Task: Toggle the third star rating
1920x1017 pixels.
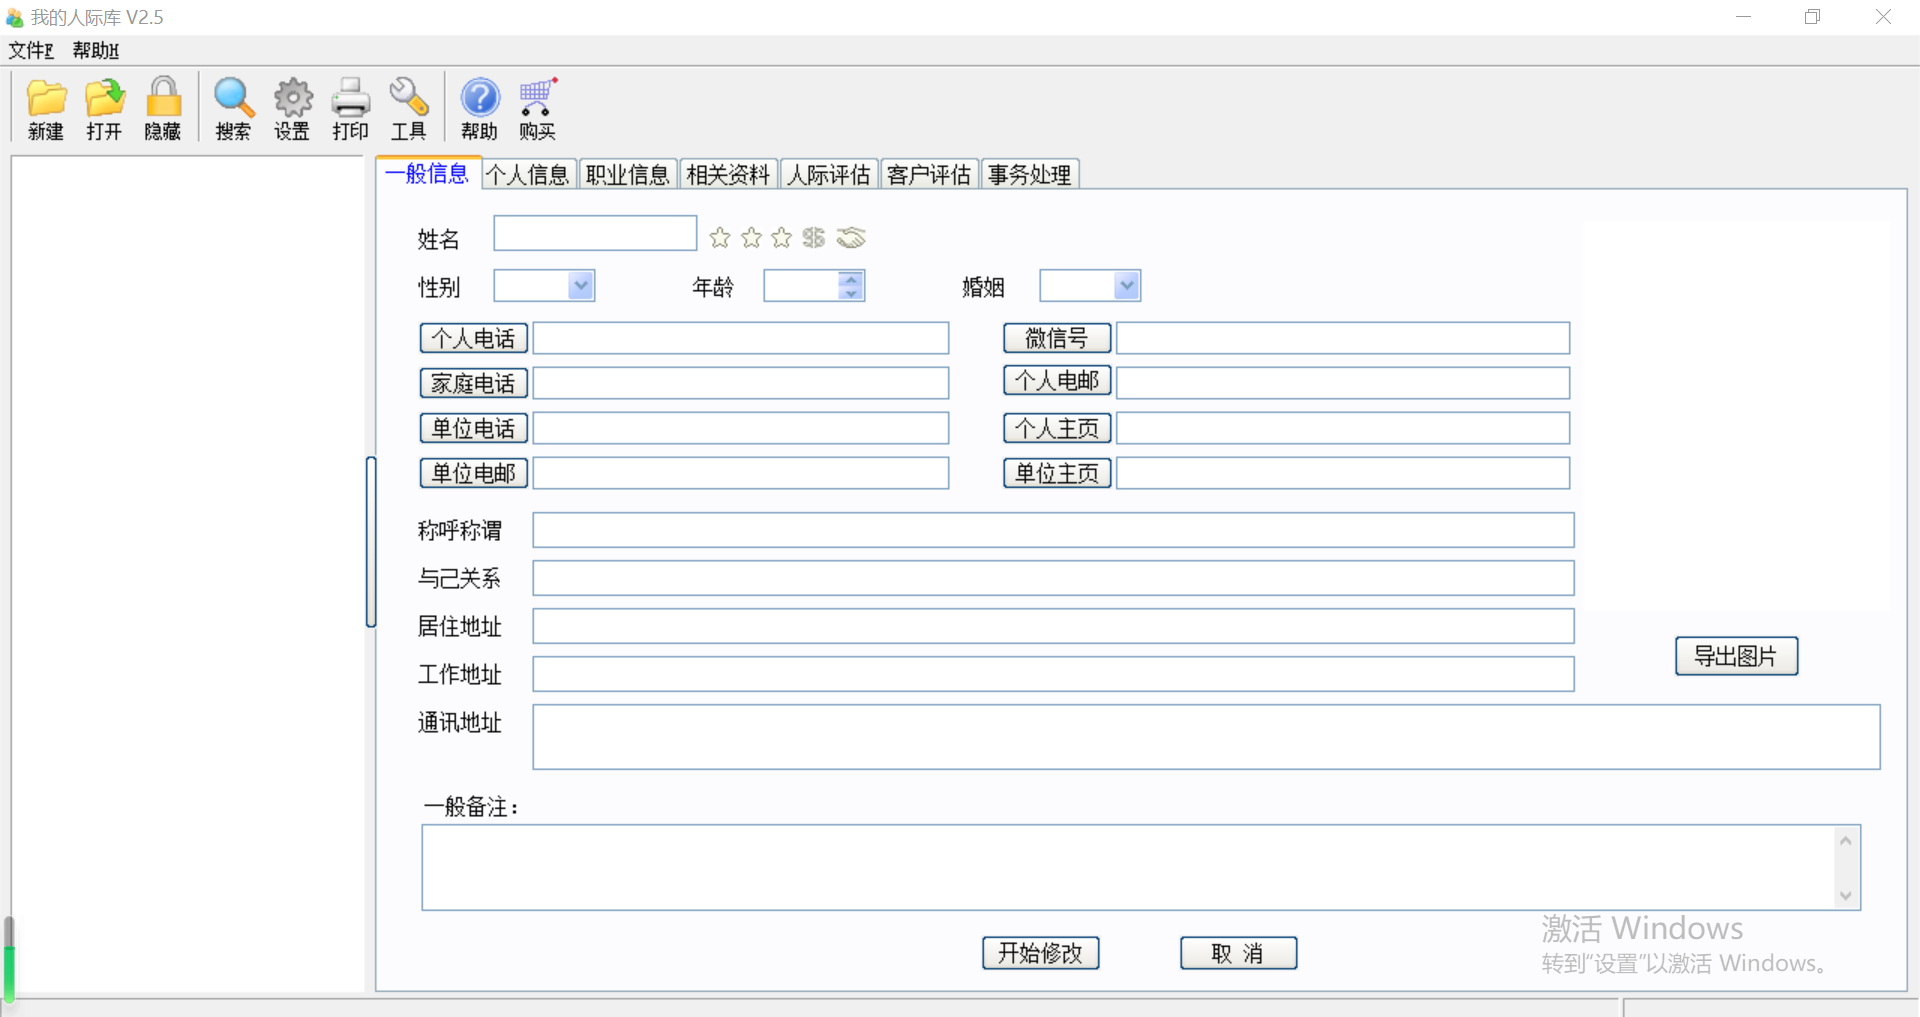Action: click(782, 238)
